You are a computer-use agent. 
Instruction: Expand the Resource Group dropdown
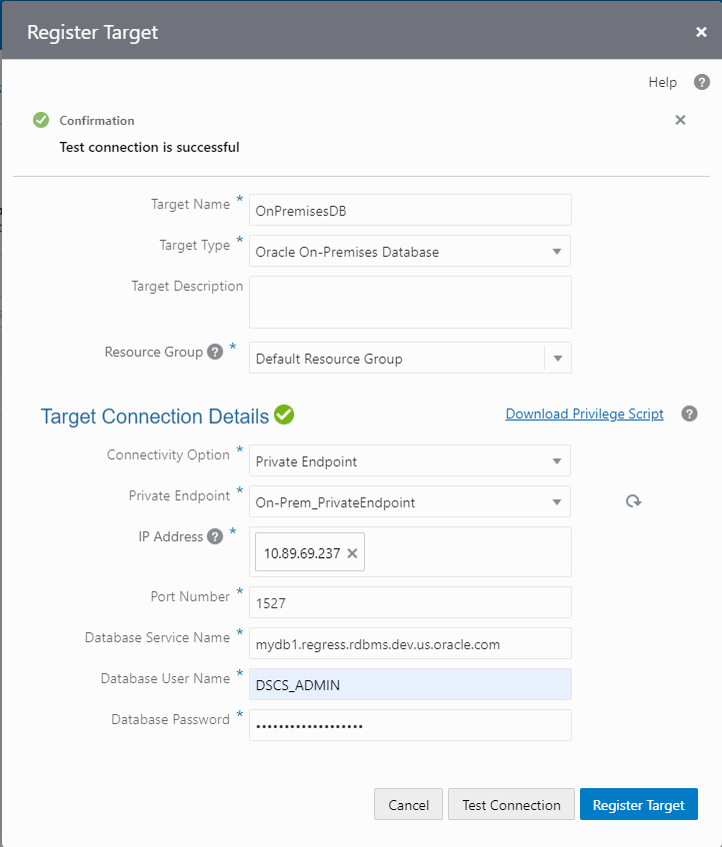coord(557,358)
